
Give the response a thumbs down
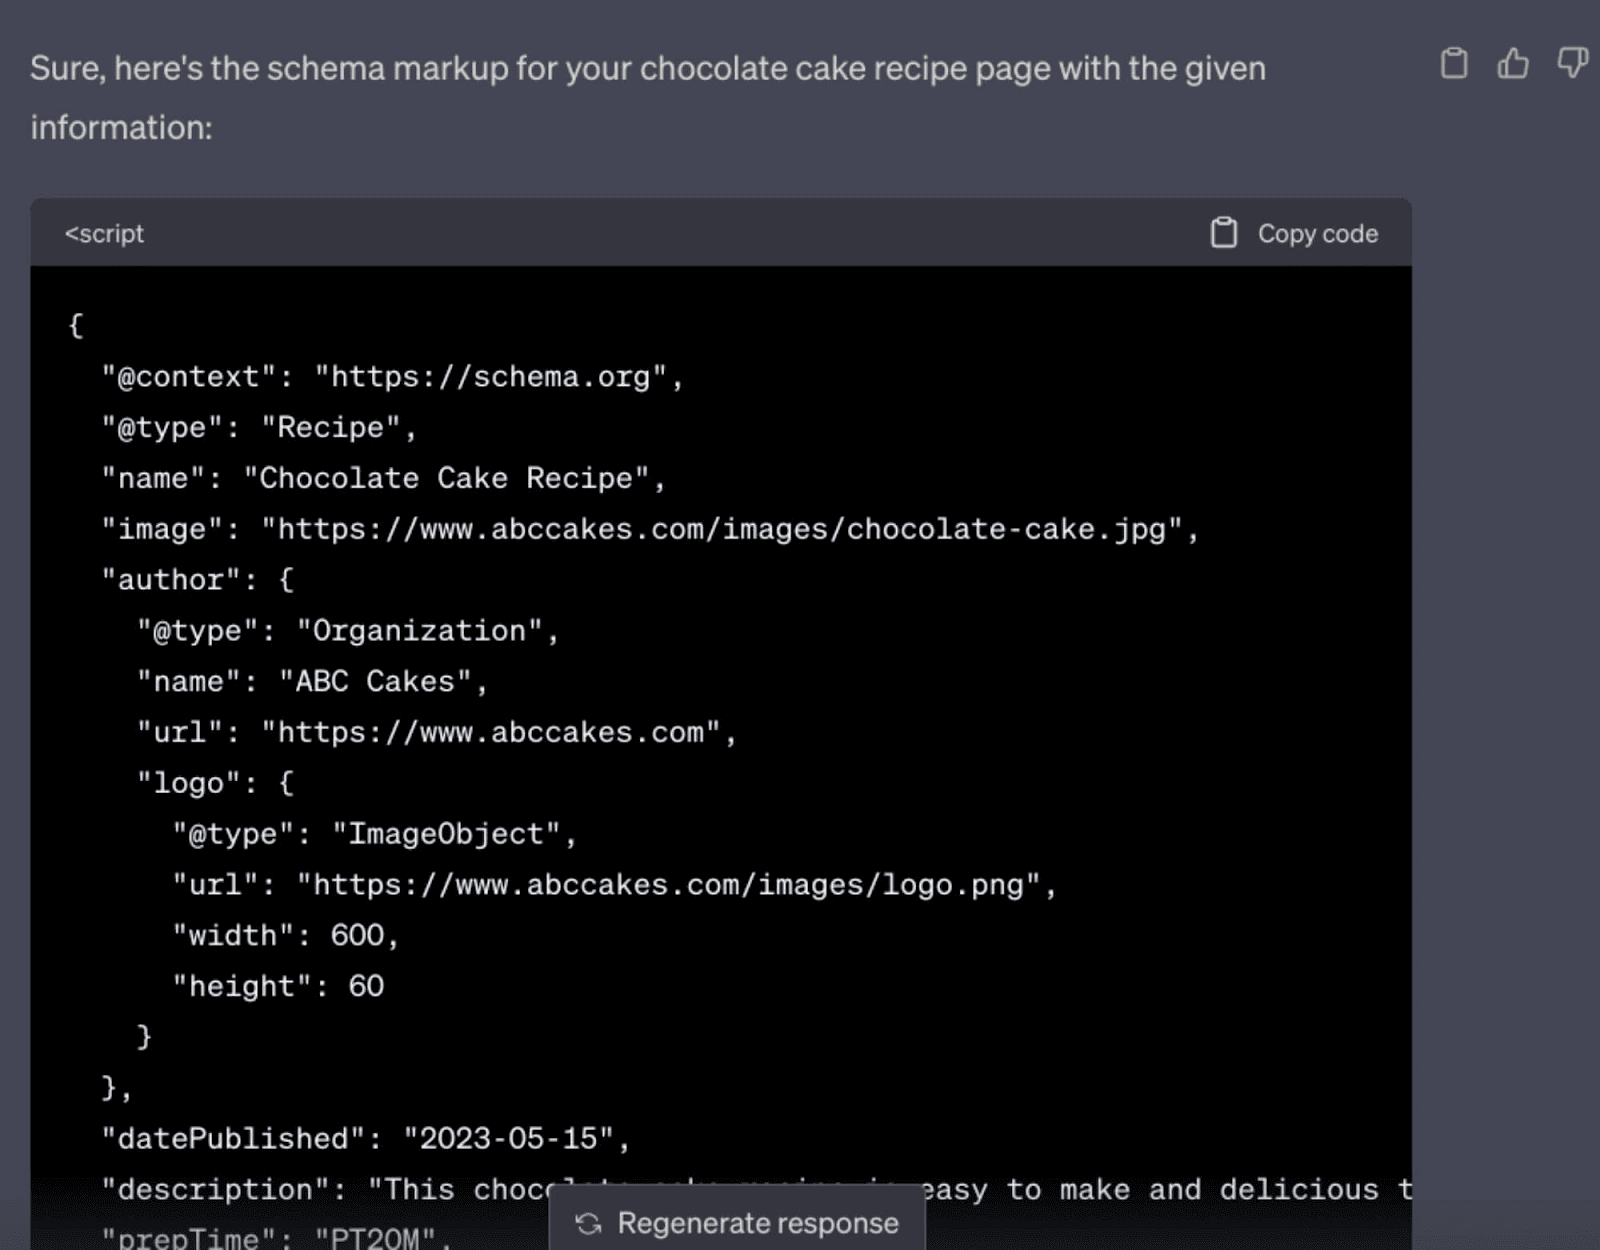(1572, 63)
